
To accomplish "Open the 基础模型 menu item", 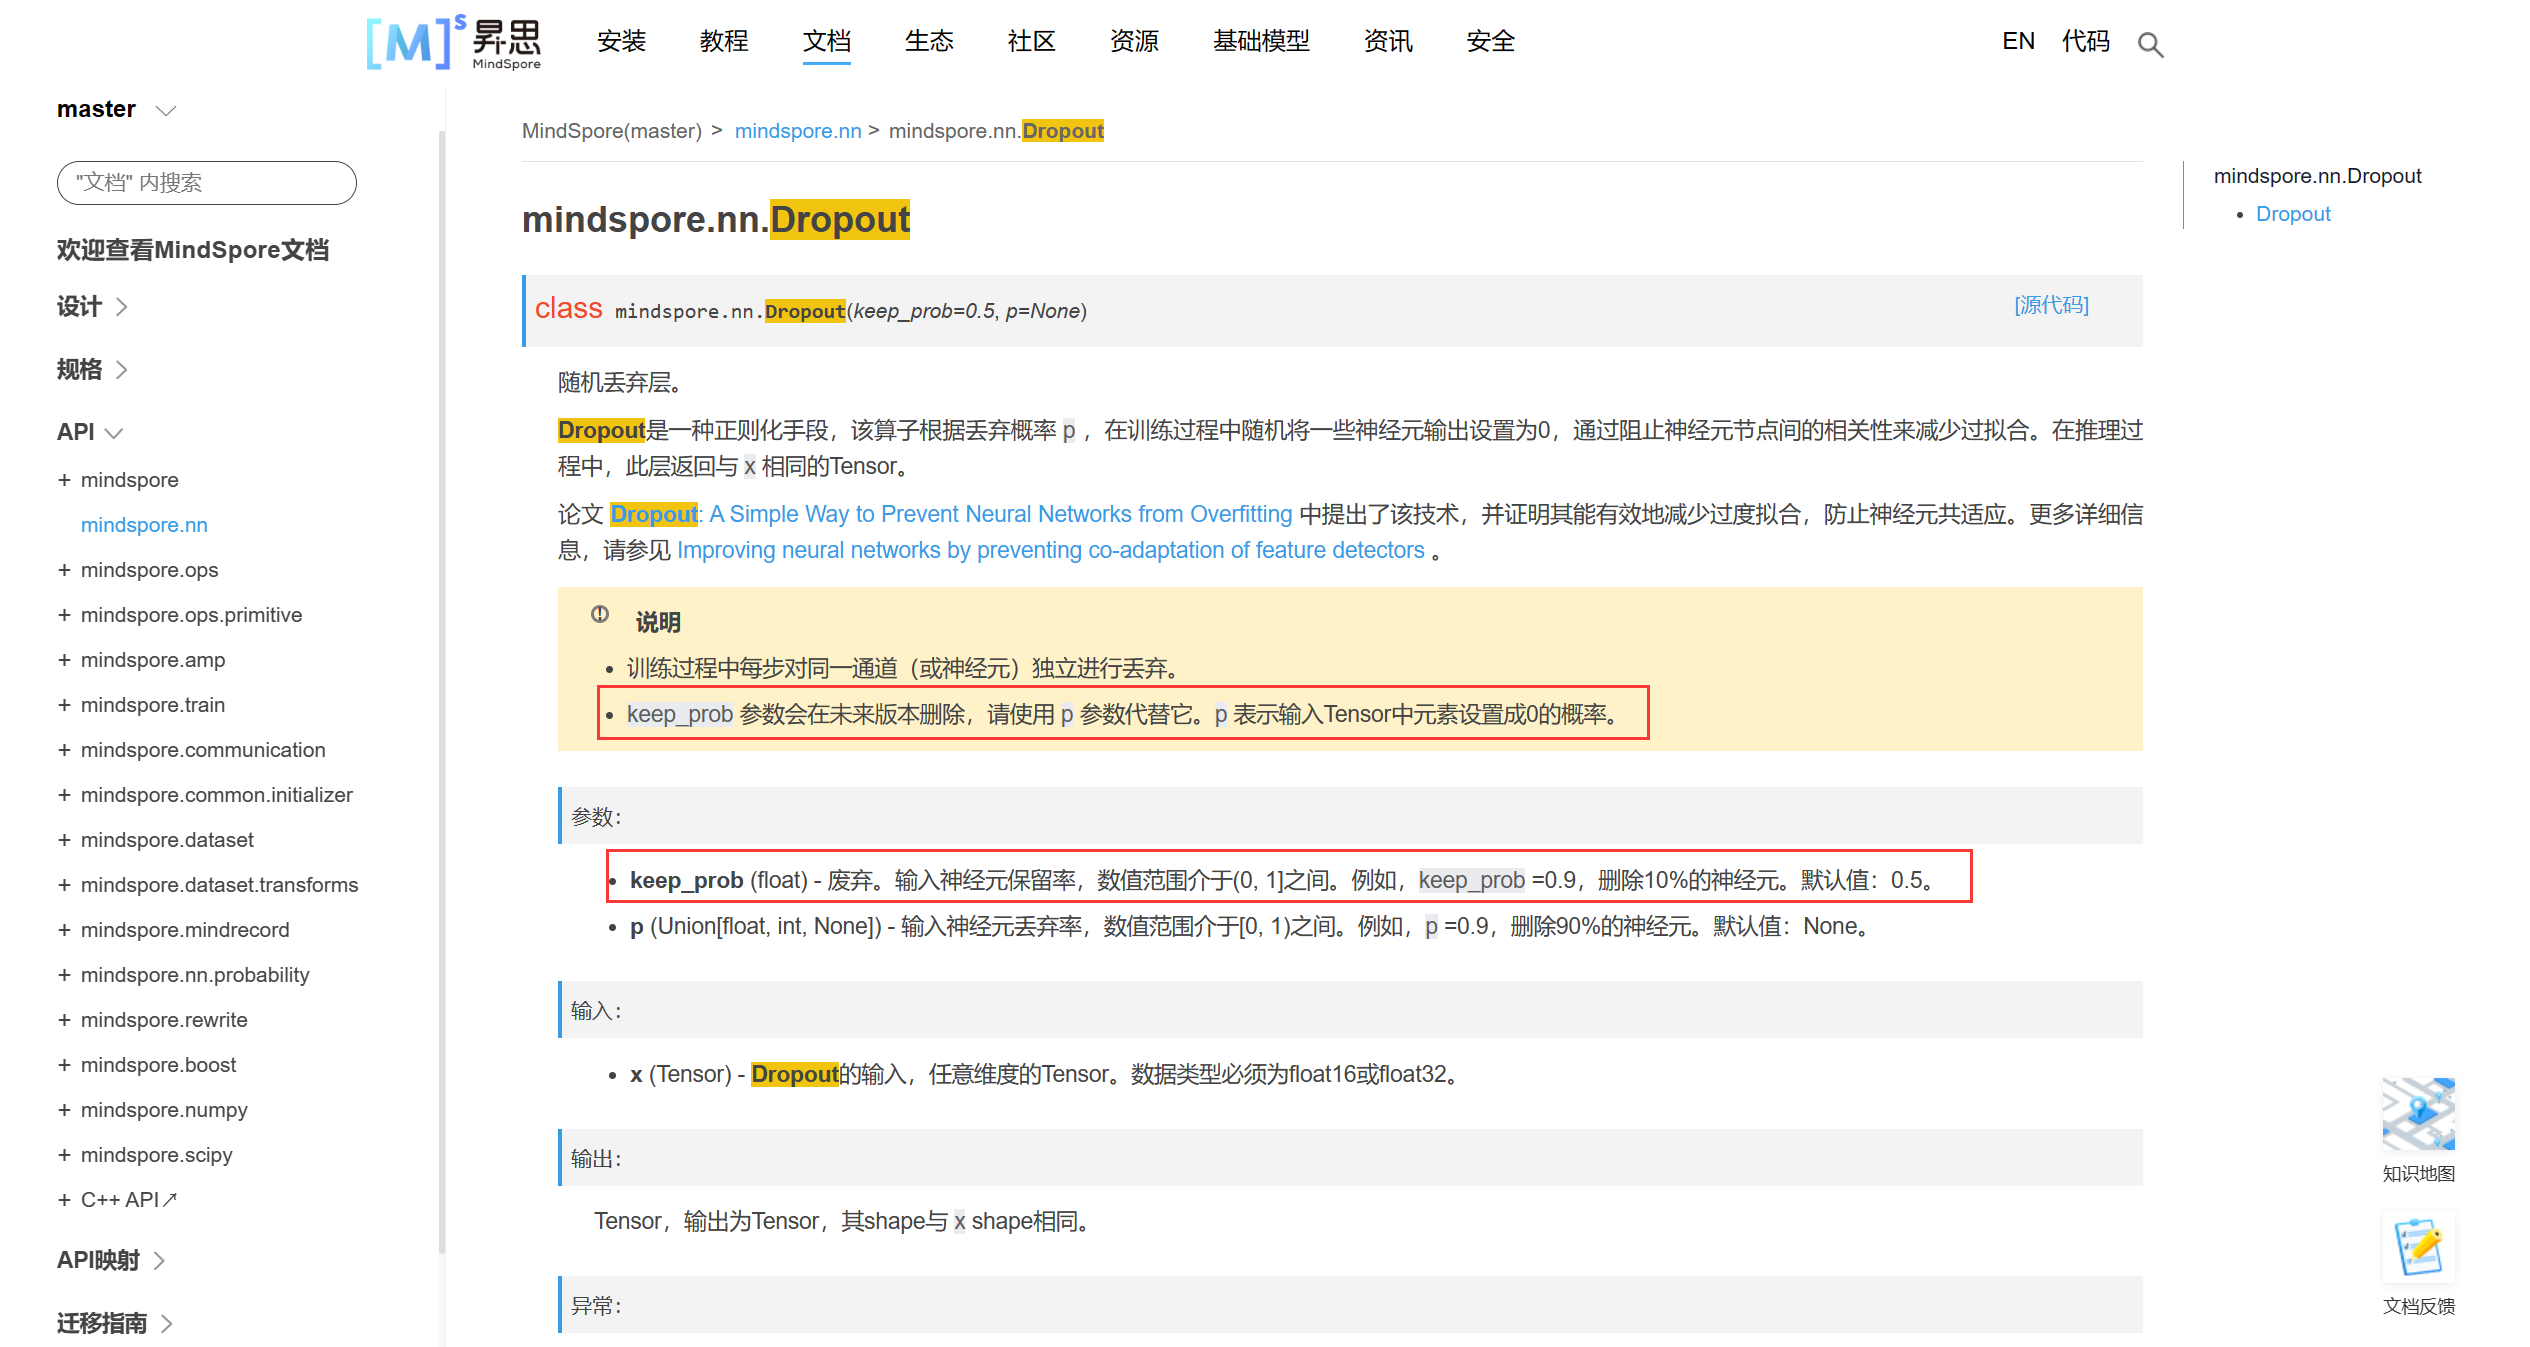I will coord(1260,41).
